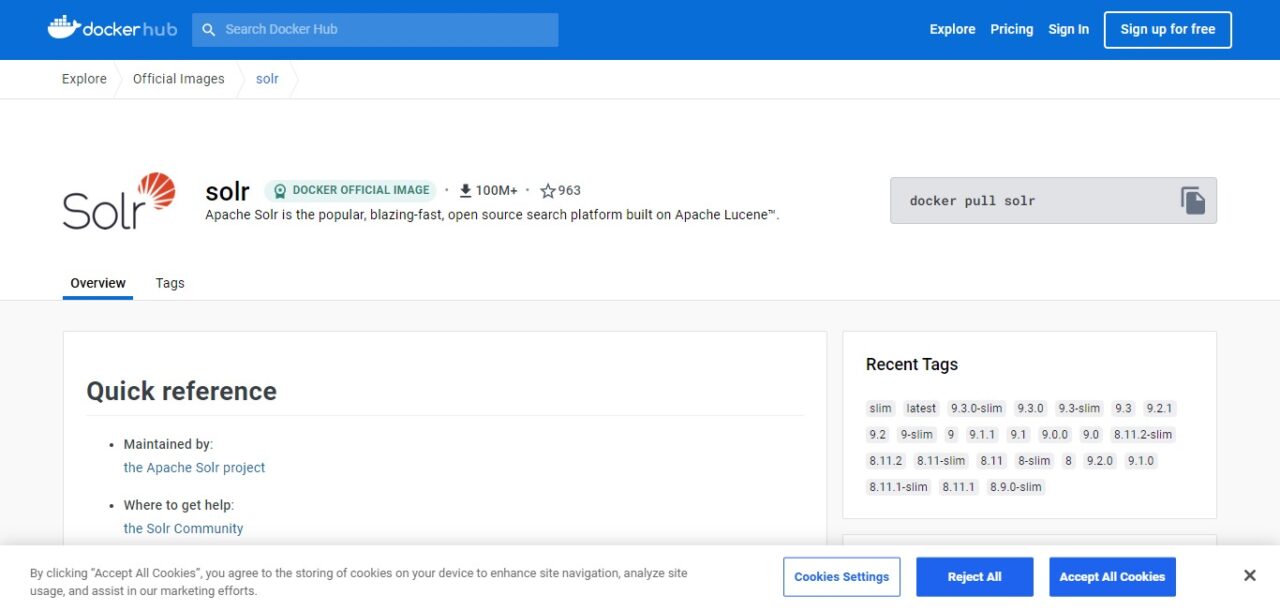Viewport: 1280px width, 610px height.
Task: Select the 9-slim tag
Action: pos(916,434)
